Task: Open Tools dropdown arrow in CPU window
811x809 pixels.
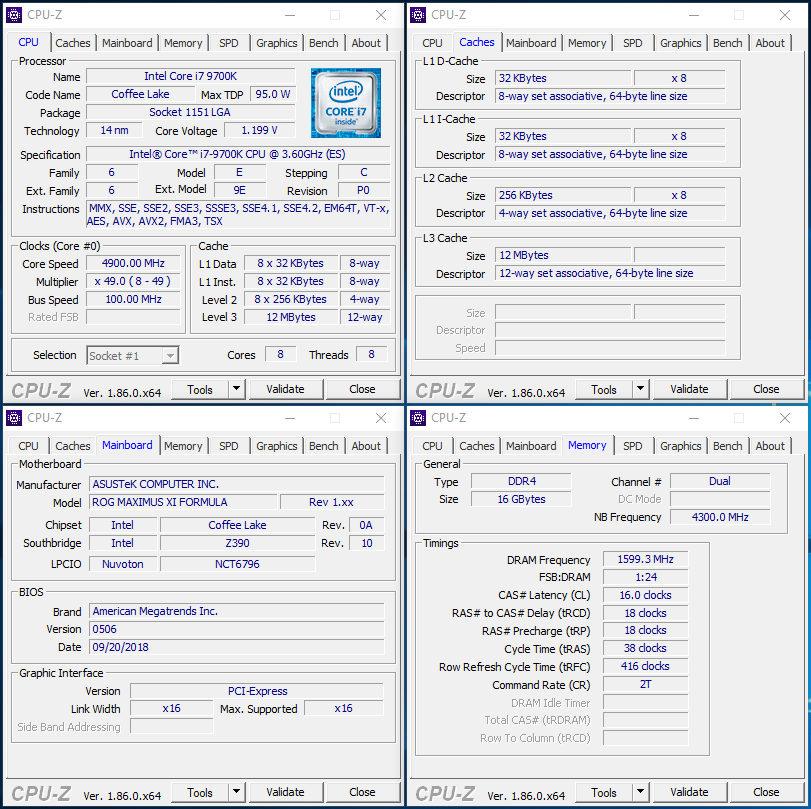Action: [x=236, y=388]
